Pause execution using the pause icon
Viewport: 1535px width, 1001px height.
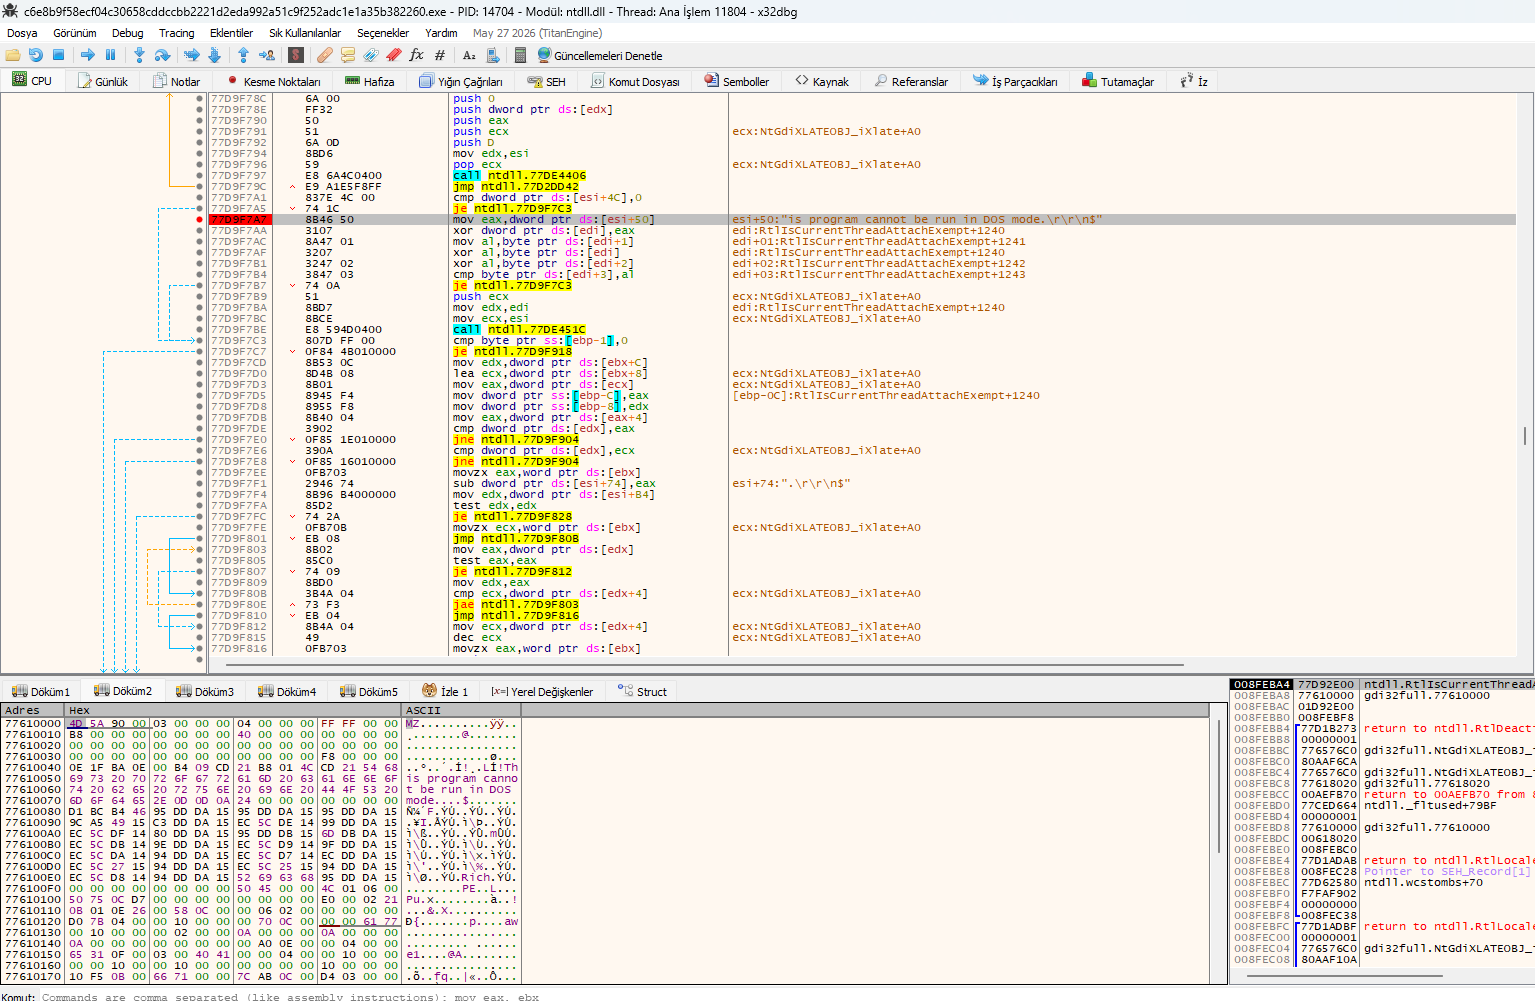tap(110, 55)
